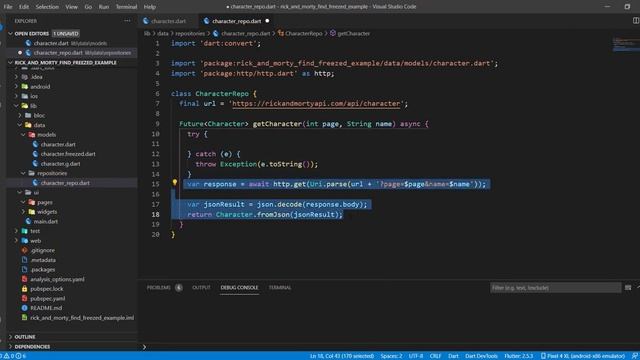Click the getCharacter breadcrumb

click(353, 33)
